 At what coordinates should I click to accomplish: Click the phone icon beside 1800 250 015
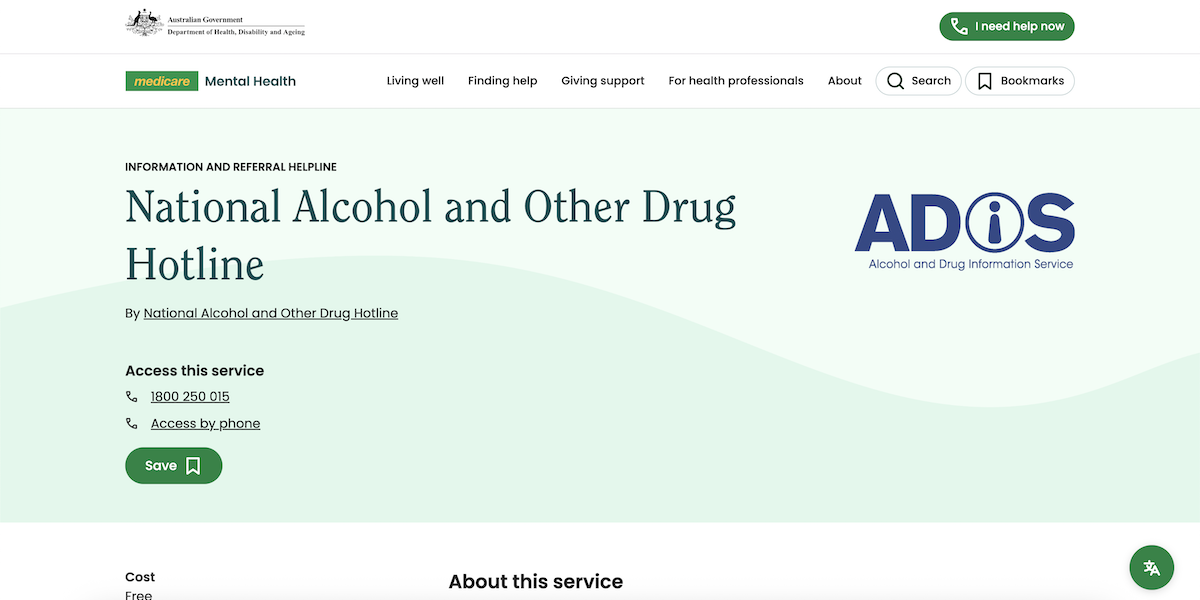(x=131, y=396)
